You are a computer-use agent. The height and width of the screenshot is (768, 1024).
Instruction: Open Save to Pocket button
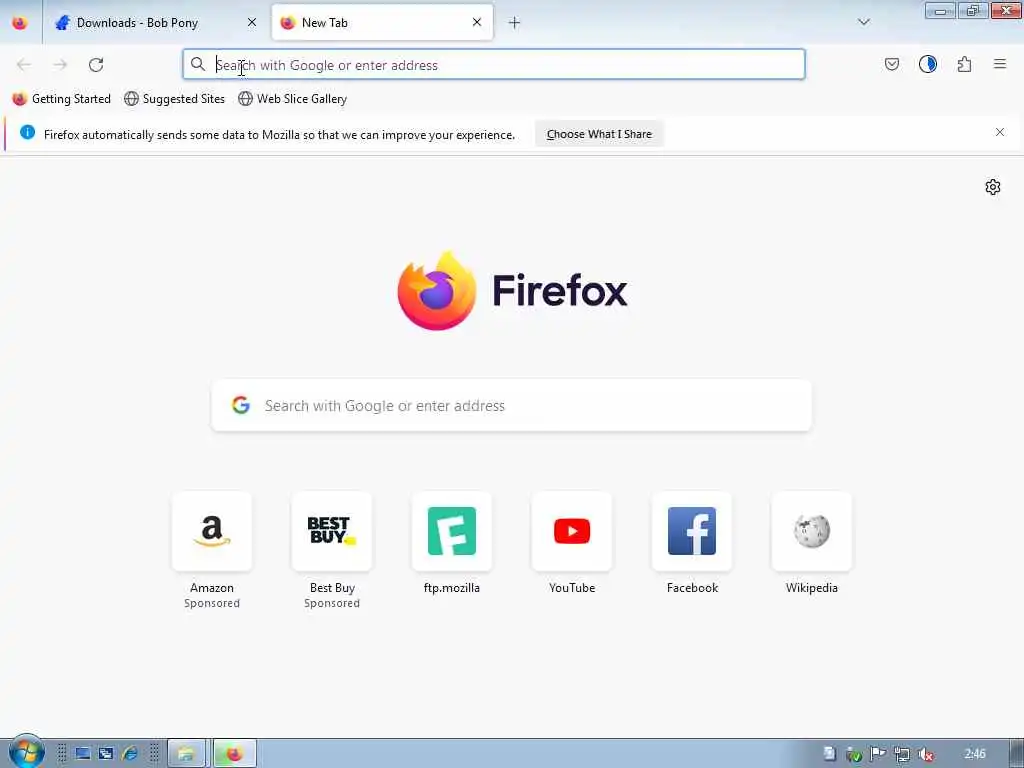point(891,64)
